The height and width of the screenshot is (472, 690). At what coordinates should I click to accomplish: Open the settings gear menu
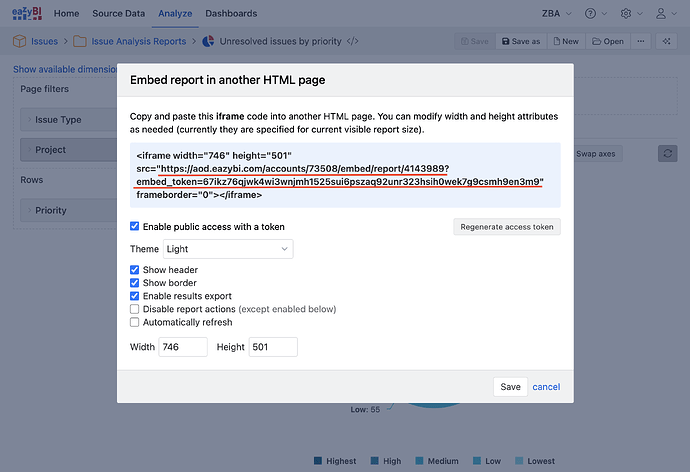tap(631, 14)
